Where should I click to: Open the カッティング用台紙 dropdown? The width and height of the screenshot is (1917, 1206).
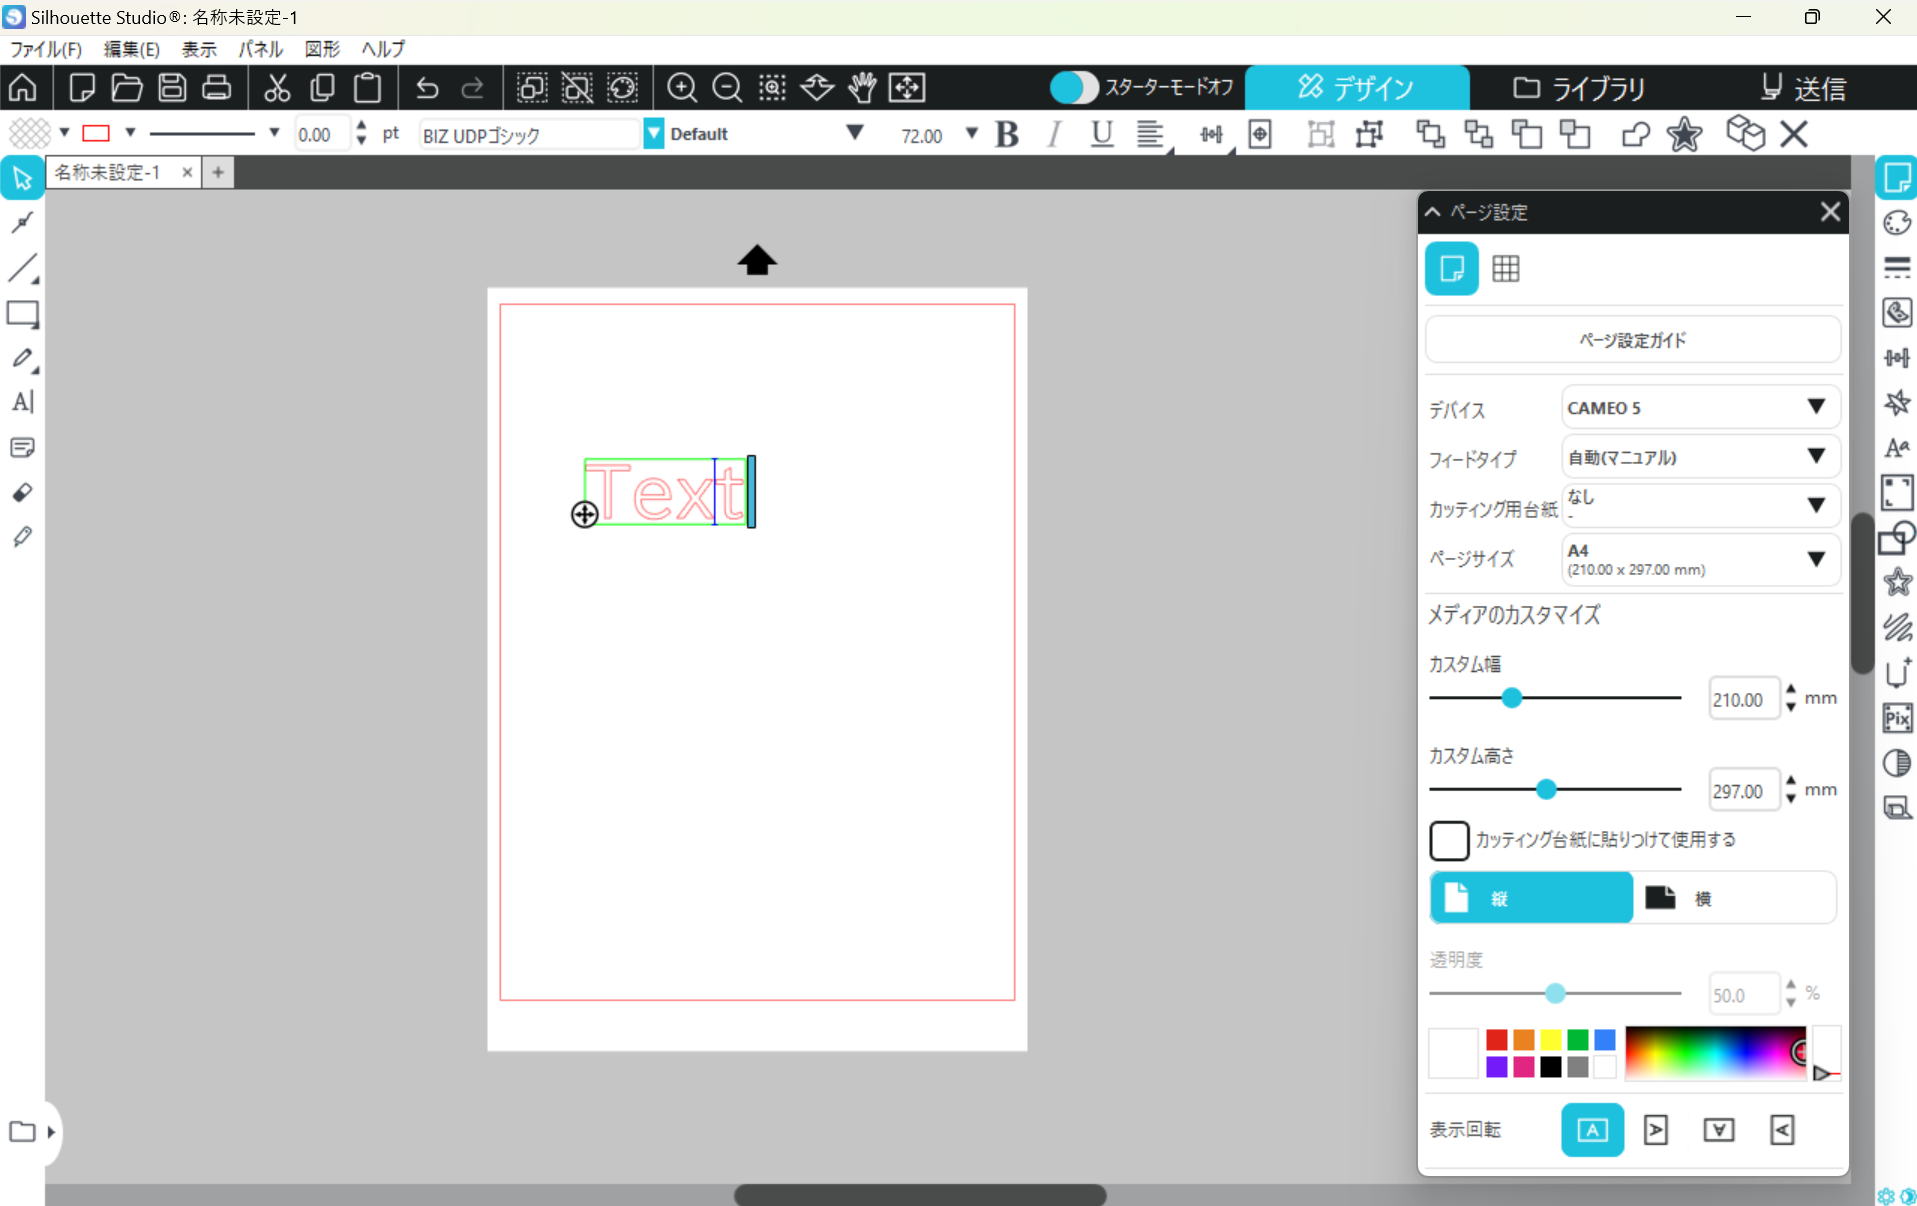(x=1700, y=506)
